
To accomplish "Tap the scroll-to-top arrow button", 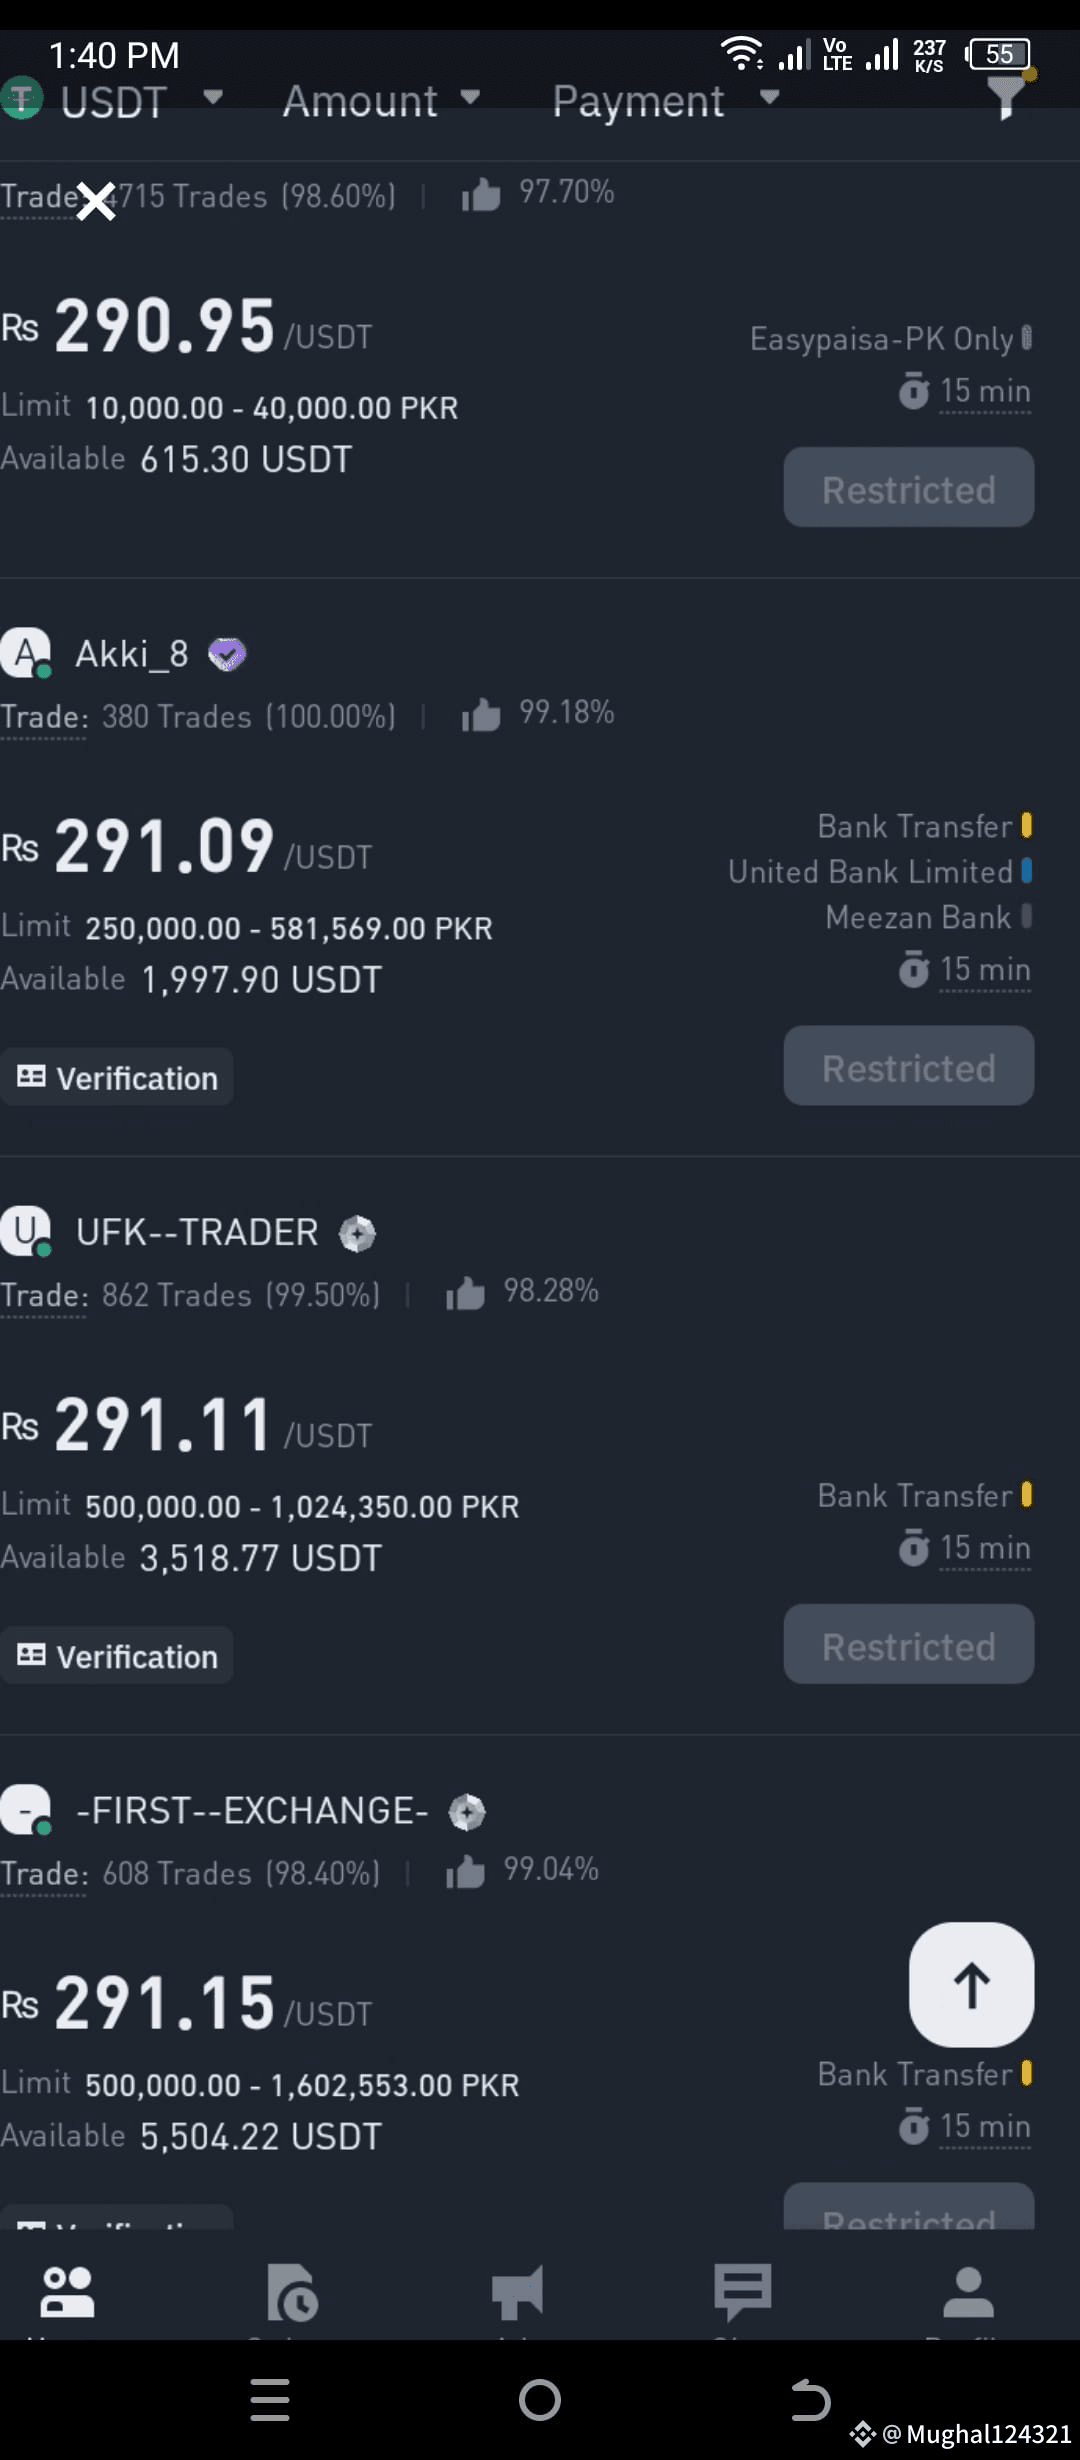I will pos(971,1985).
